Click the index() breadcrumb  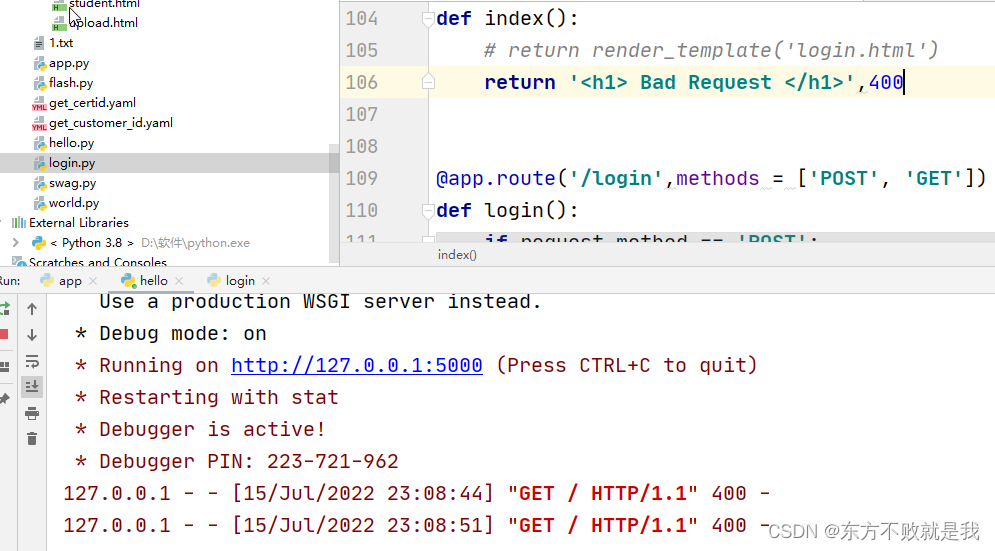click(x=457, y=255)
